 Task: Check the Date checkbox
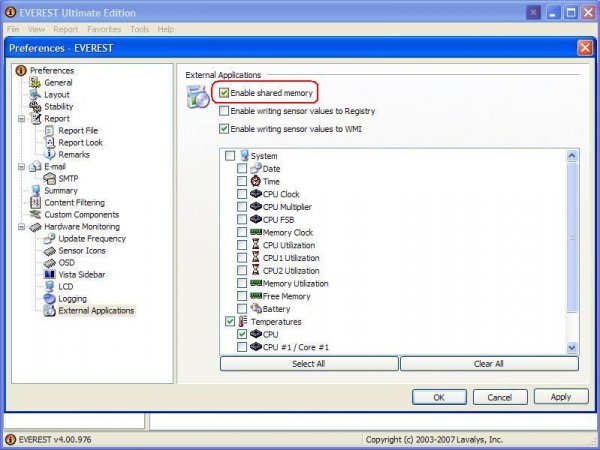[x=242, y=168]
